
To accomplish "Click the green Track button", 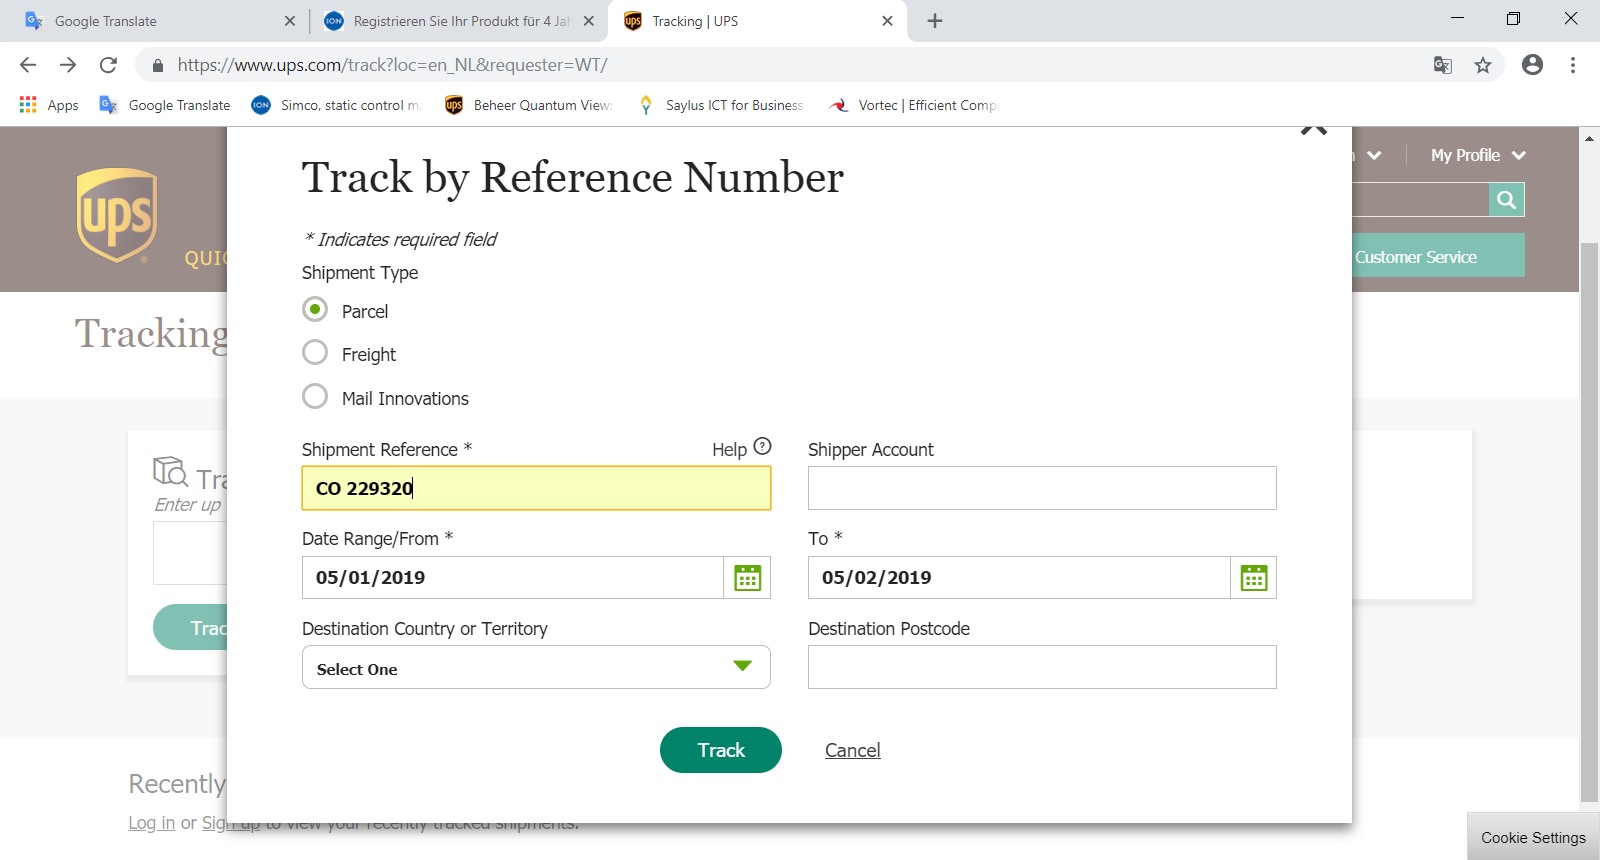I will pyautogui.click(x=721, y=750).
